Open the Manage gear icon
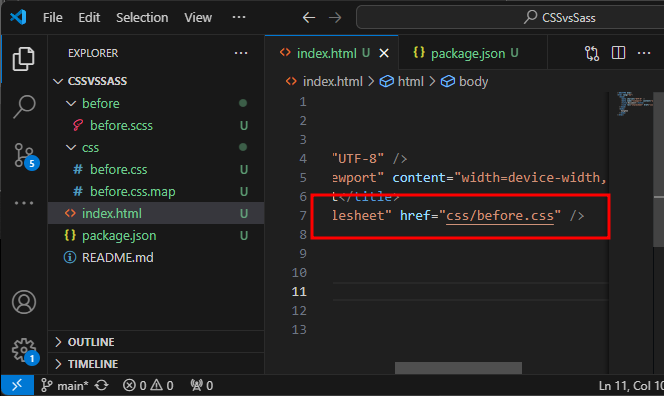The width and height of the screenshot is (664, 396). [x=25, y=351]
